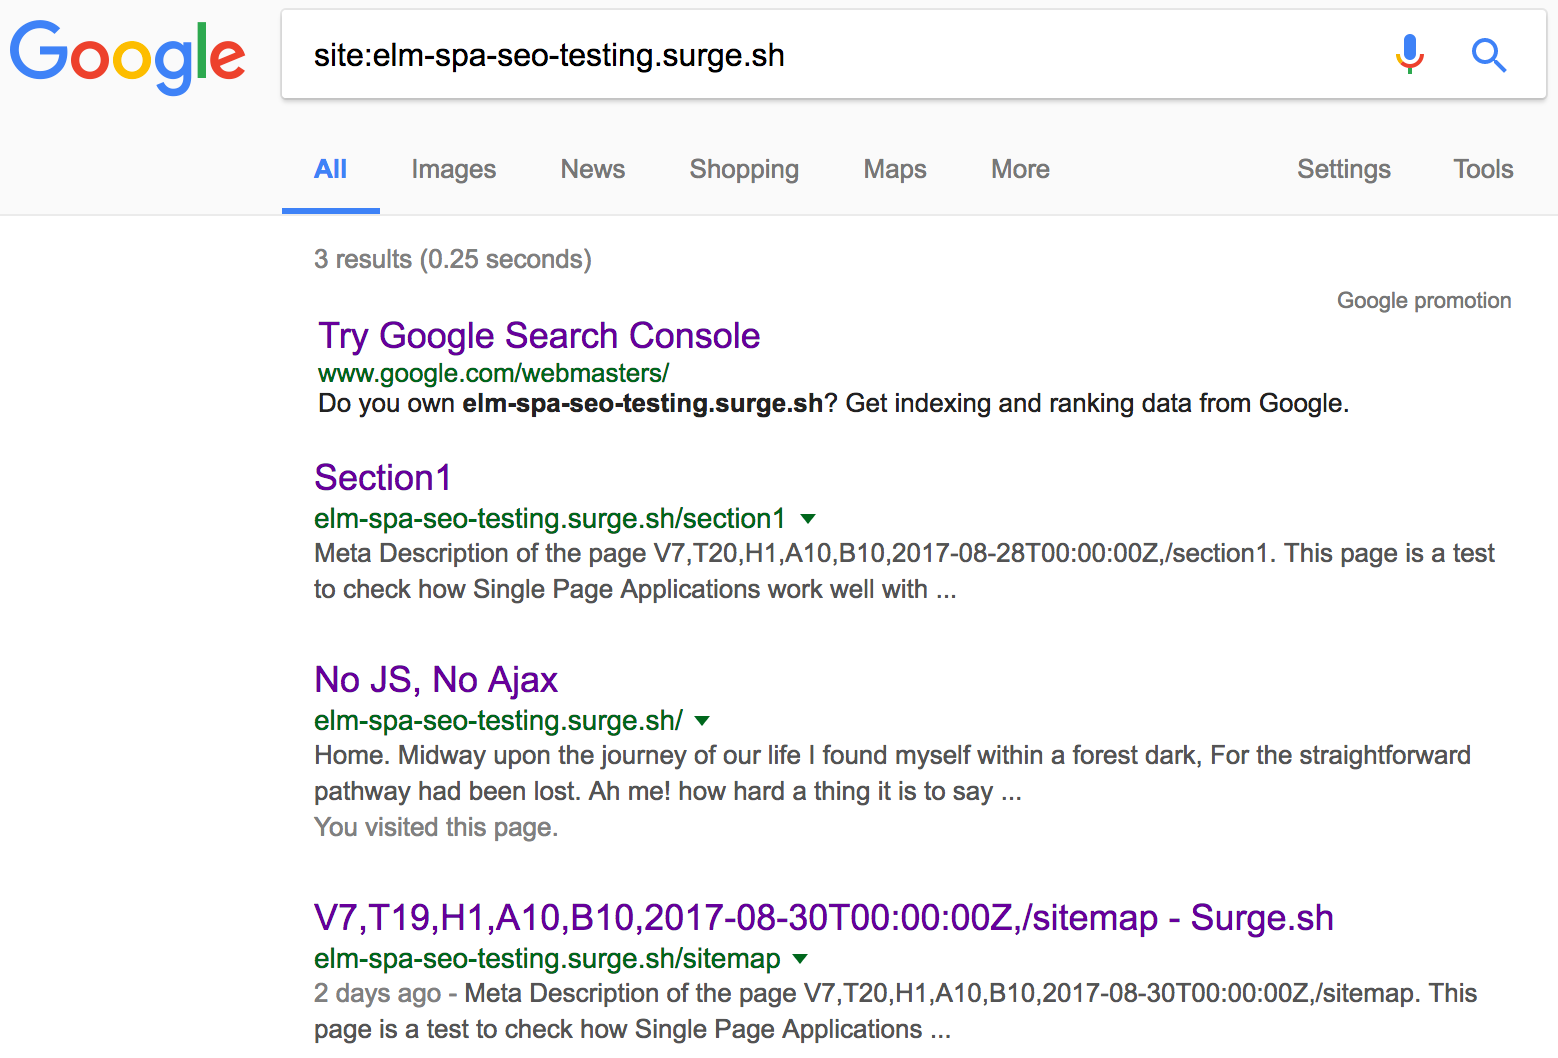The width and height of the screenshot is (1558, 1058).
Task: Expand the dropdown arrow beside the section1 URL
Action: [808, 519]
